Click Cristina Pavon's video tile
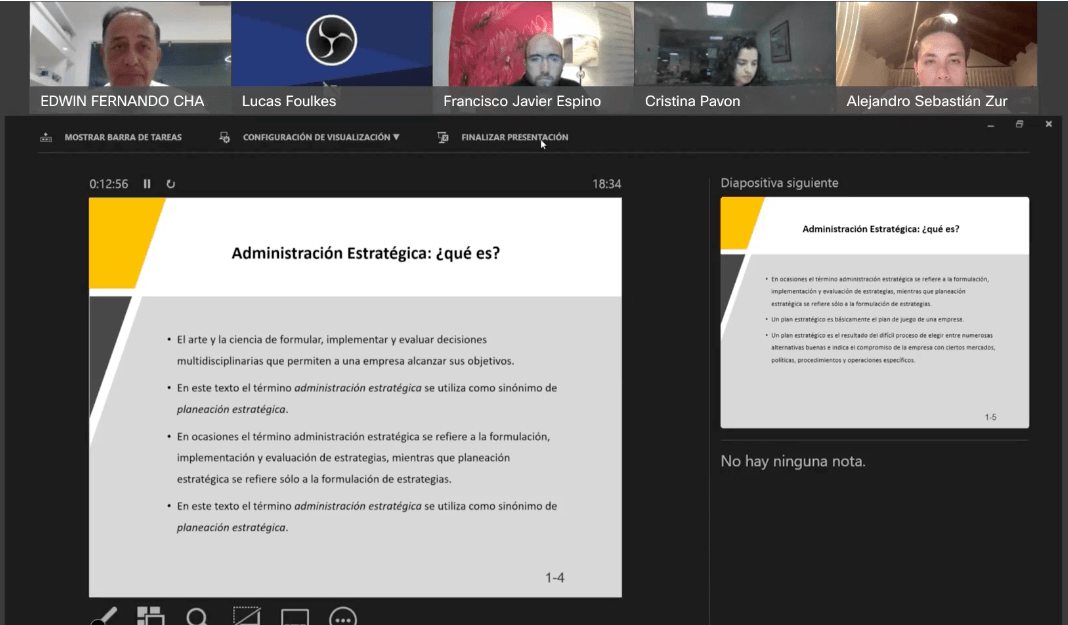Viewport: 1068px width, 625px height. click(x=733, y=45)
